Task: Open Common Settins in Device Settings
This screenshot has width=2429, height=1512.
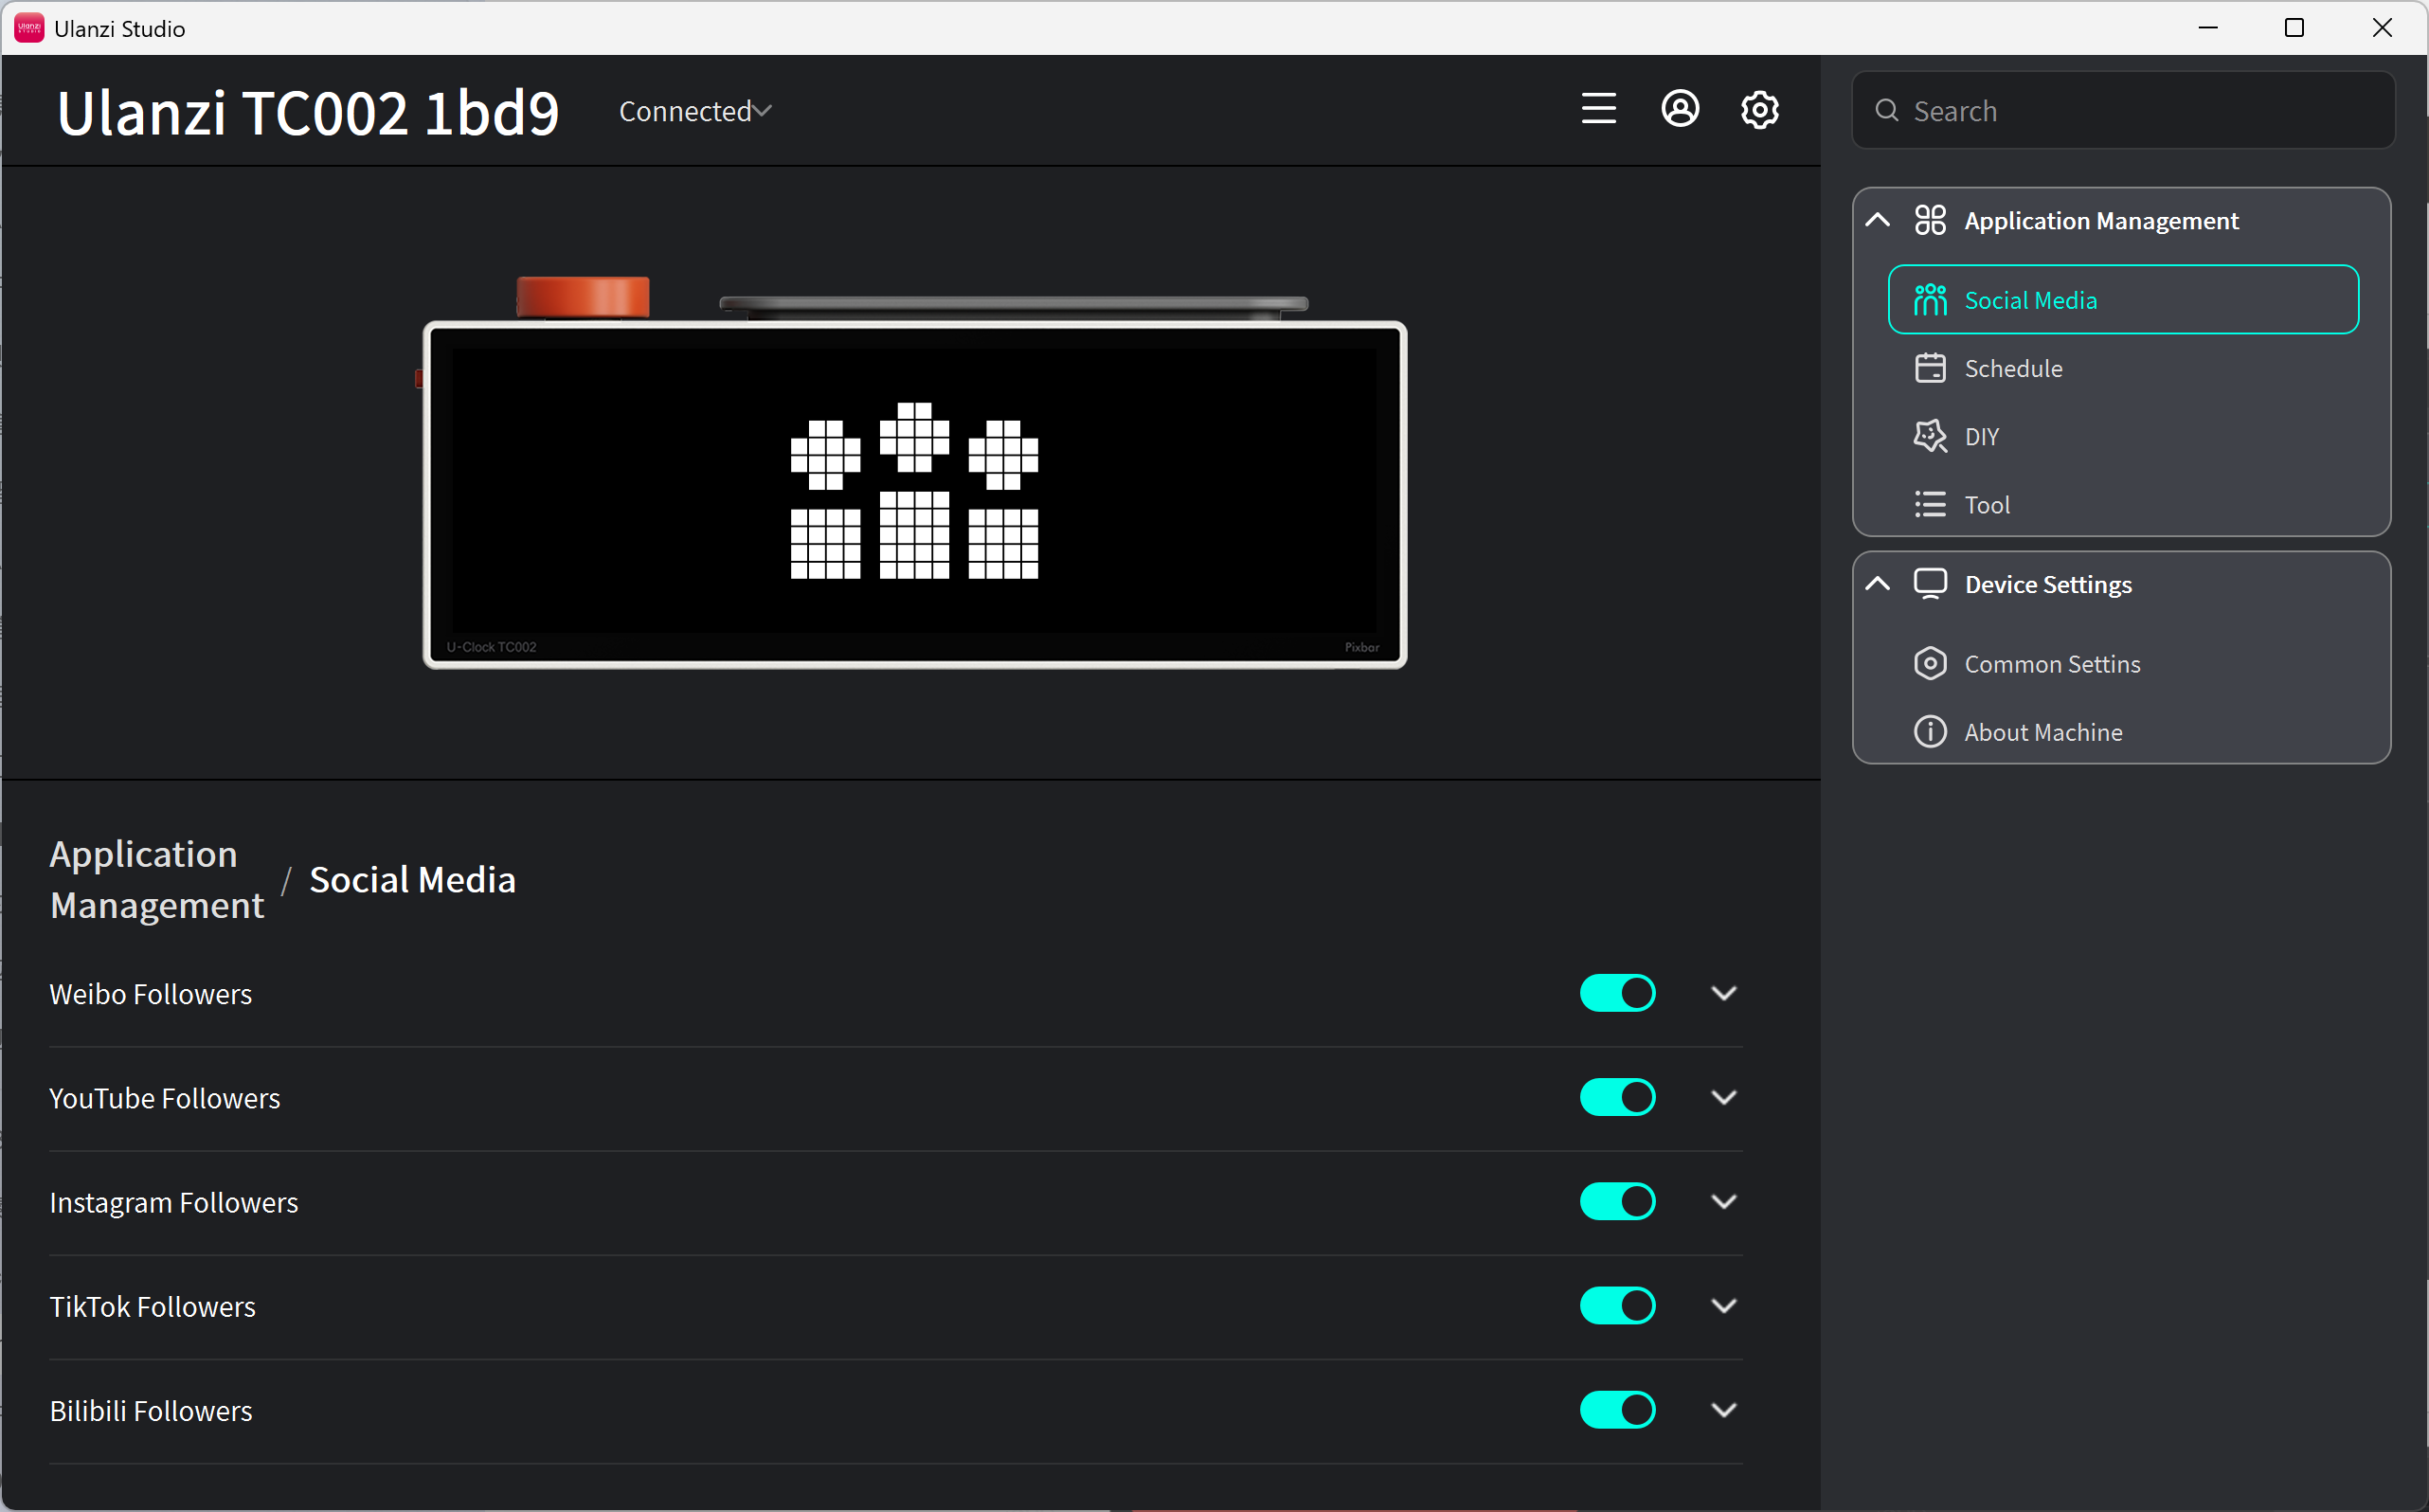Action: point(2122,664)
